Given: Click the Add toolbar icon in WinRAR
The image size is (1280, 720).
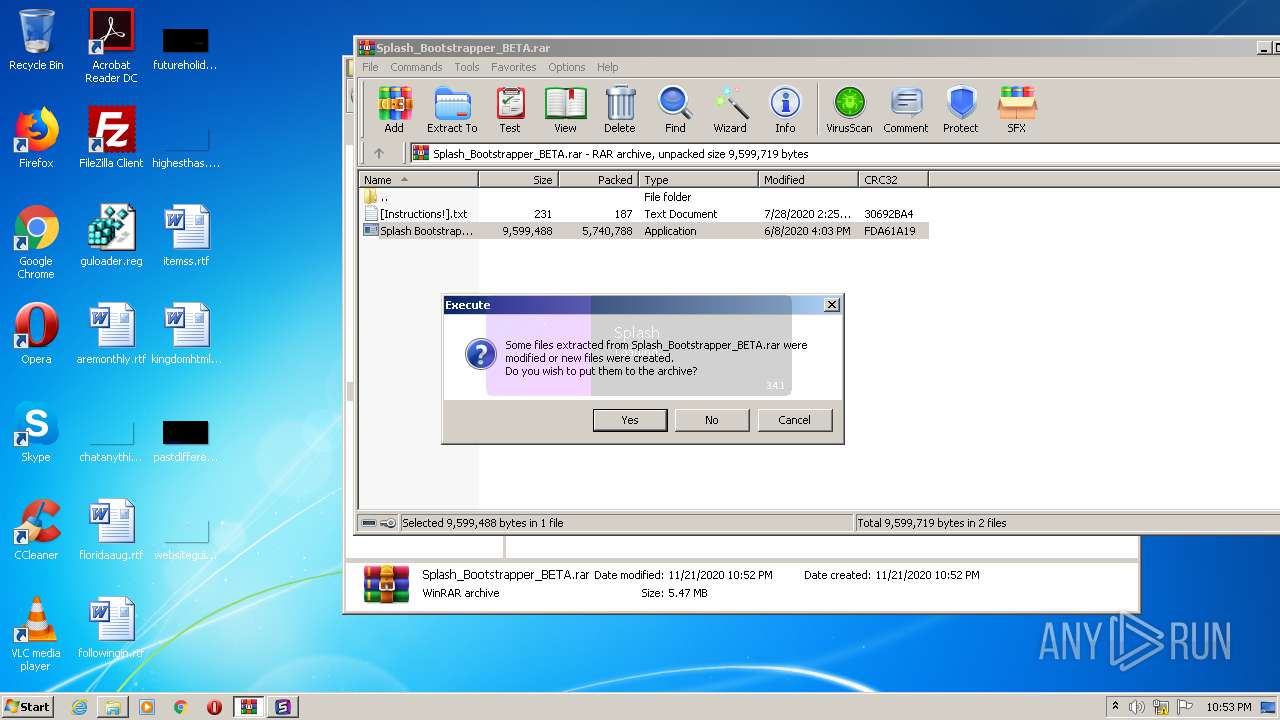Looking at the screenshot, I should click(394, 110).
